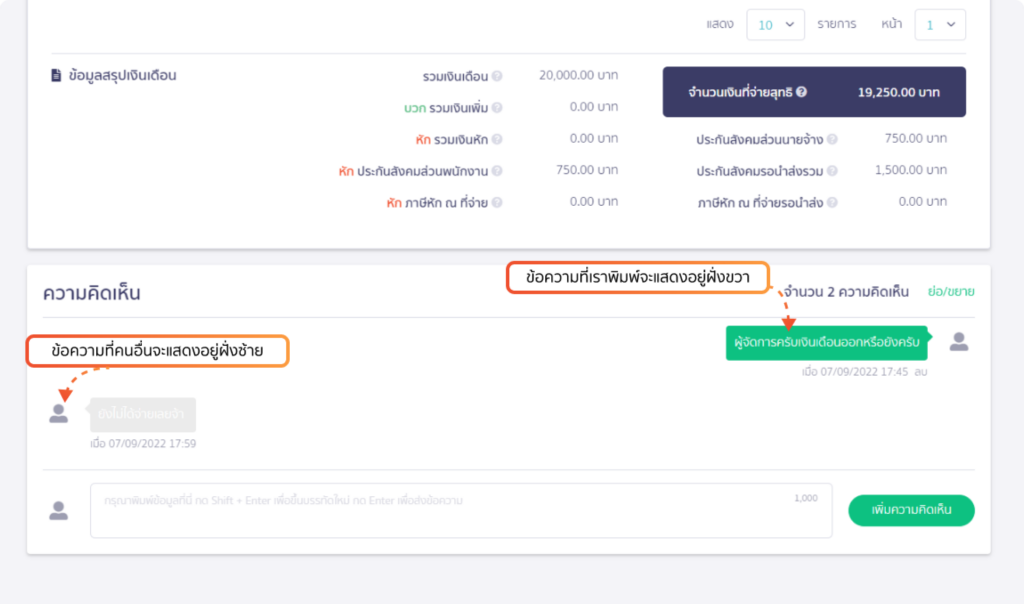Toggle comments section with ย่อ/ขยาย
1024x604 pixels.
(949, 292)
